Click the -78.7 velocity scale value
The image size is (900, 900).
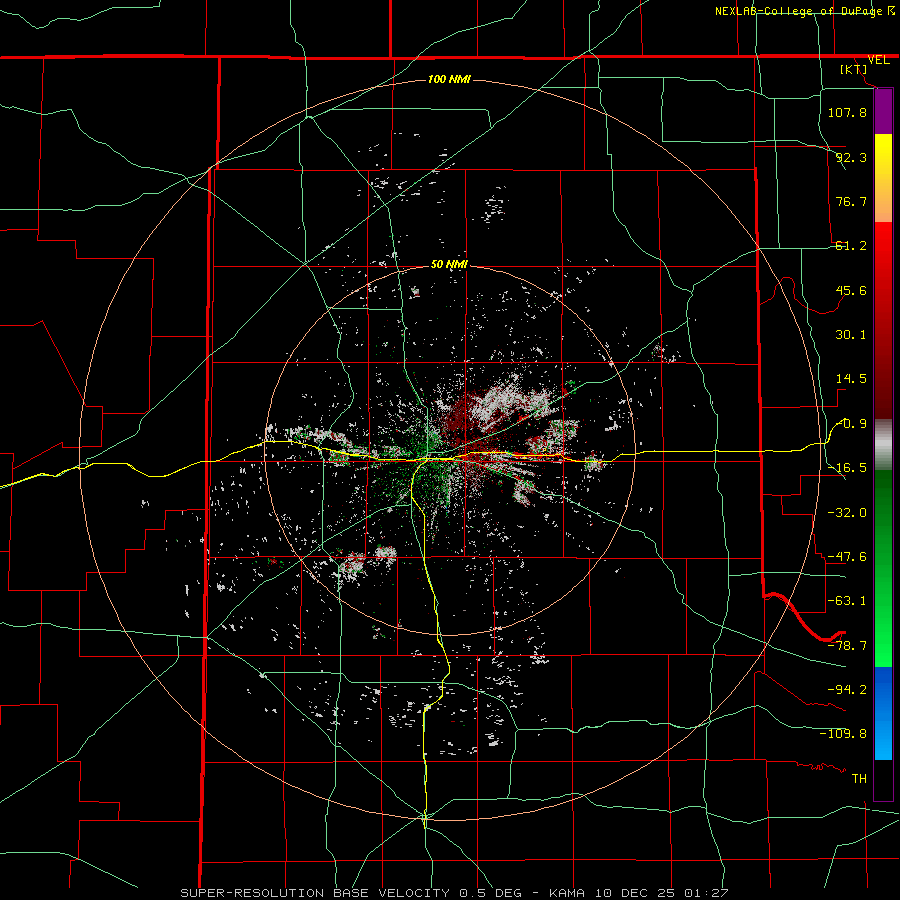(x=847, y=646)
